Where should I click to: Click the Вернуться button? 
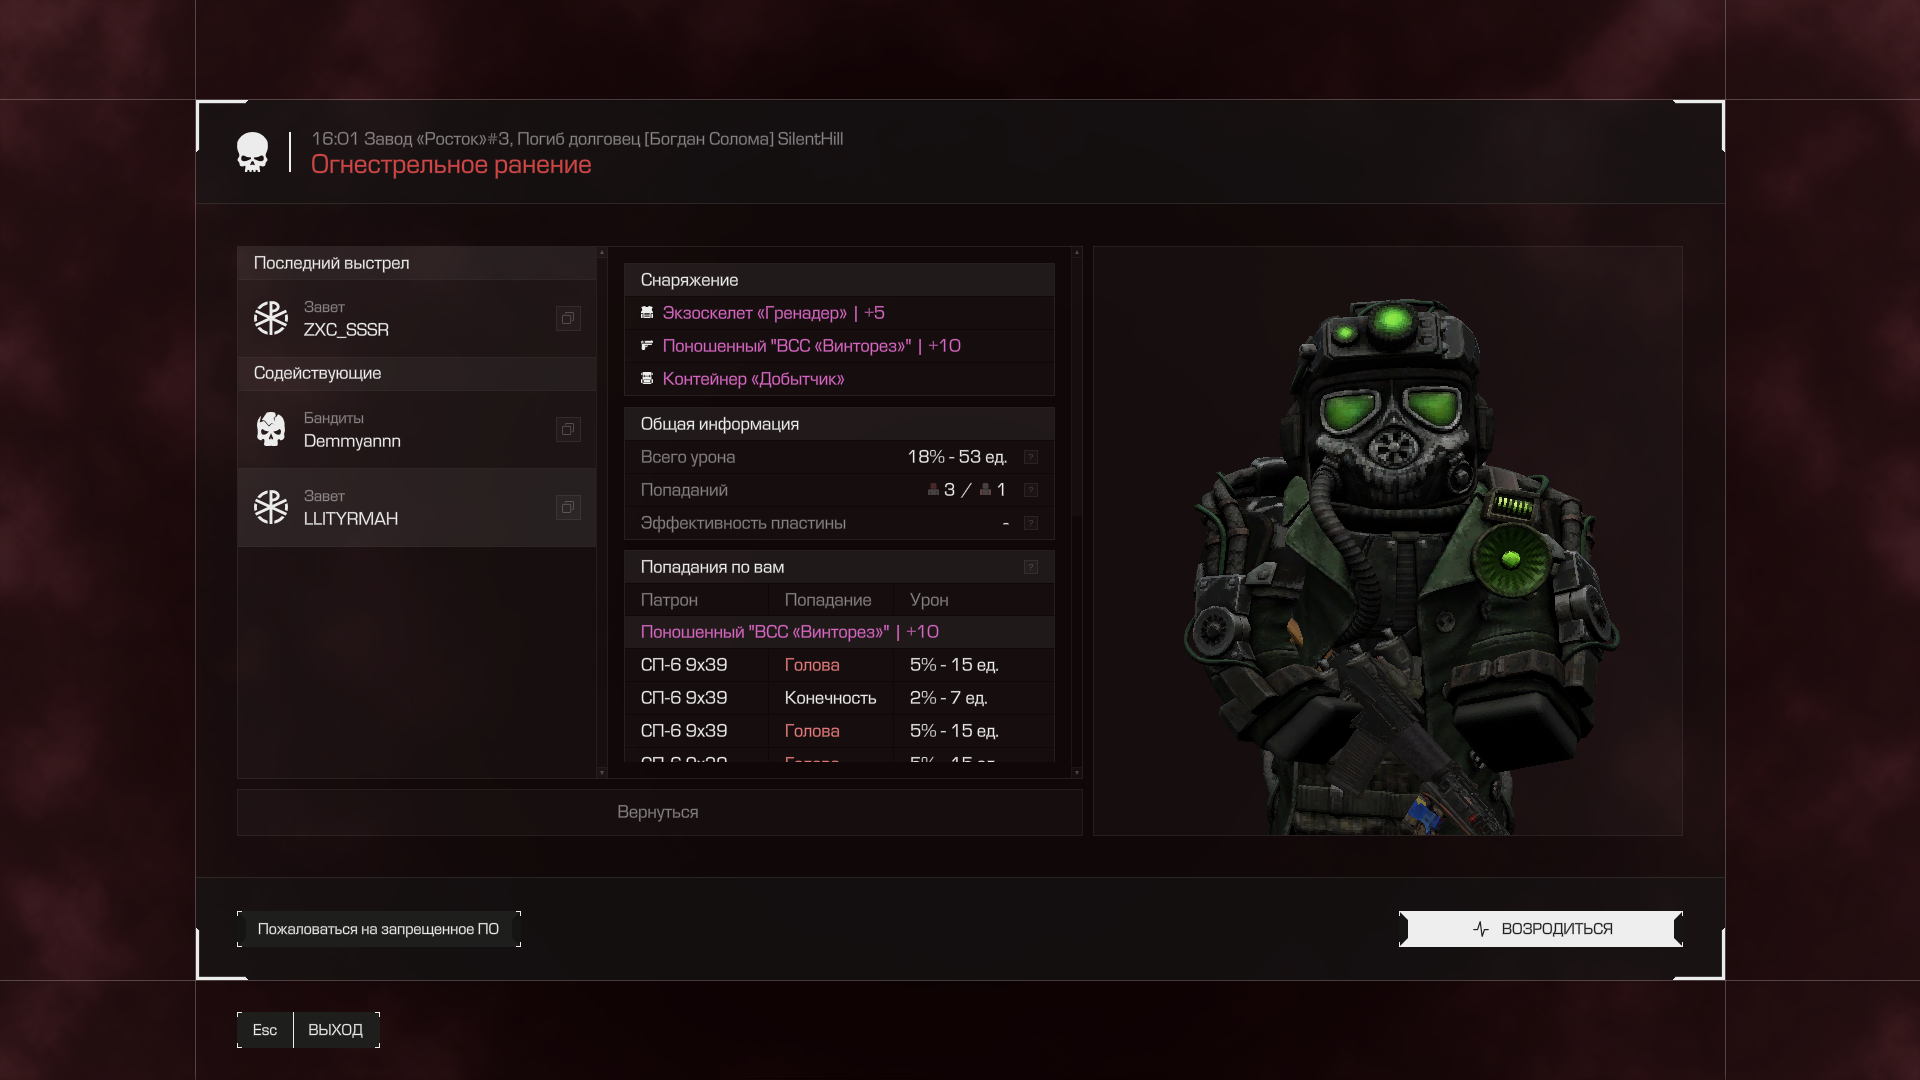659,812
